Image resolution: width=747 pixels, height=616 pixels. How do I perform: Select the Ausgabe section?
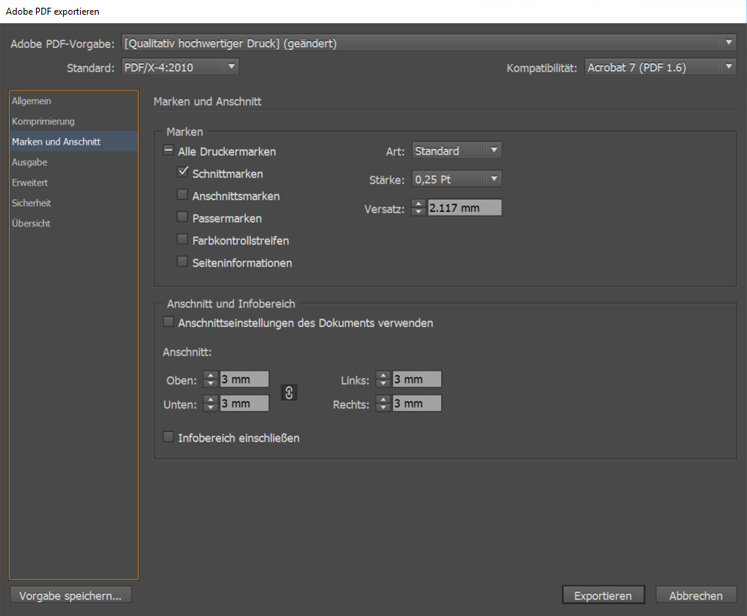tap(74, 162)
